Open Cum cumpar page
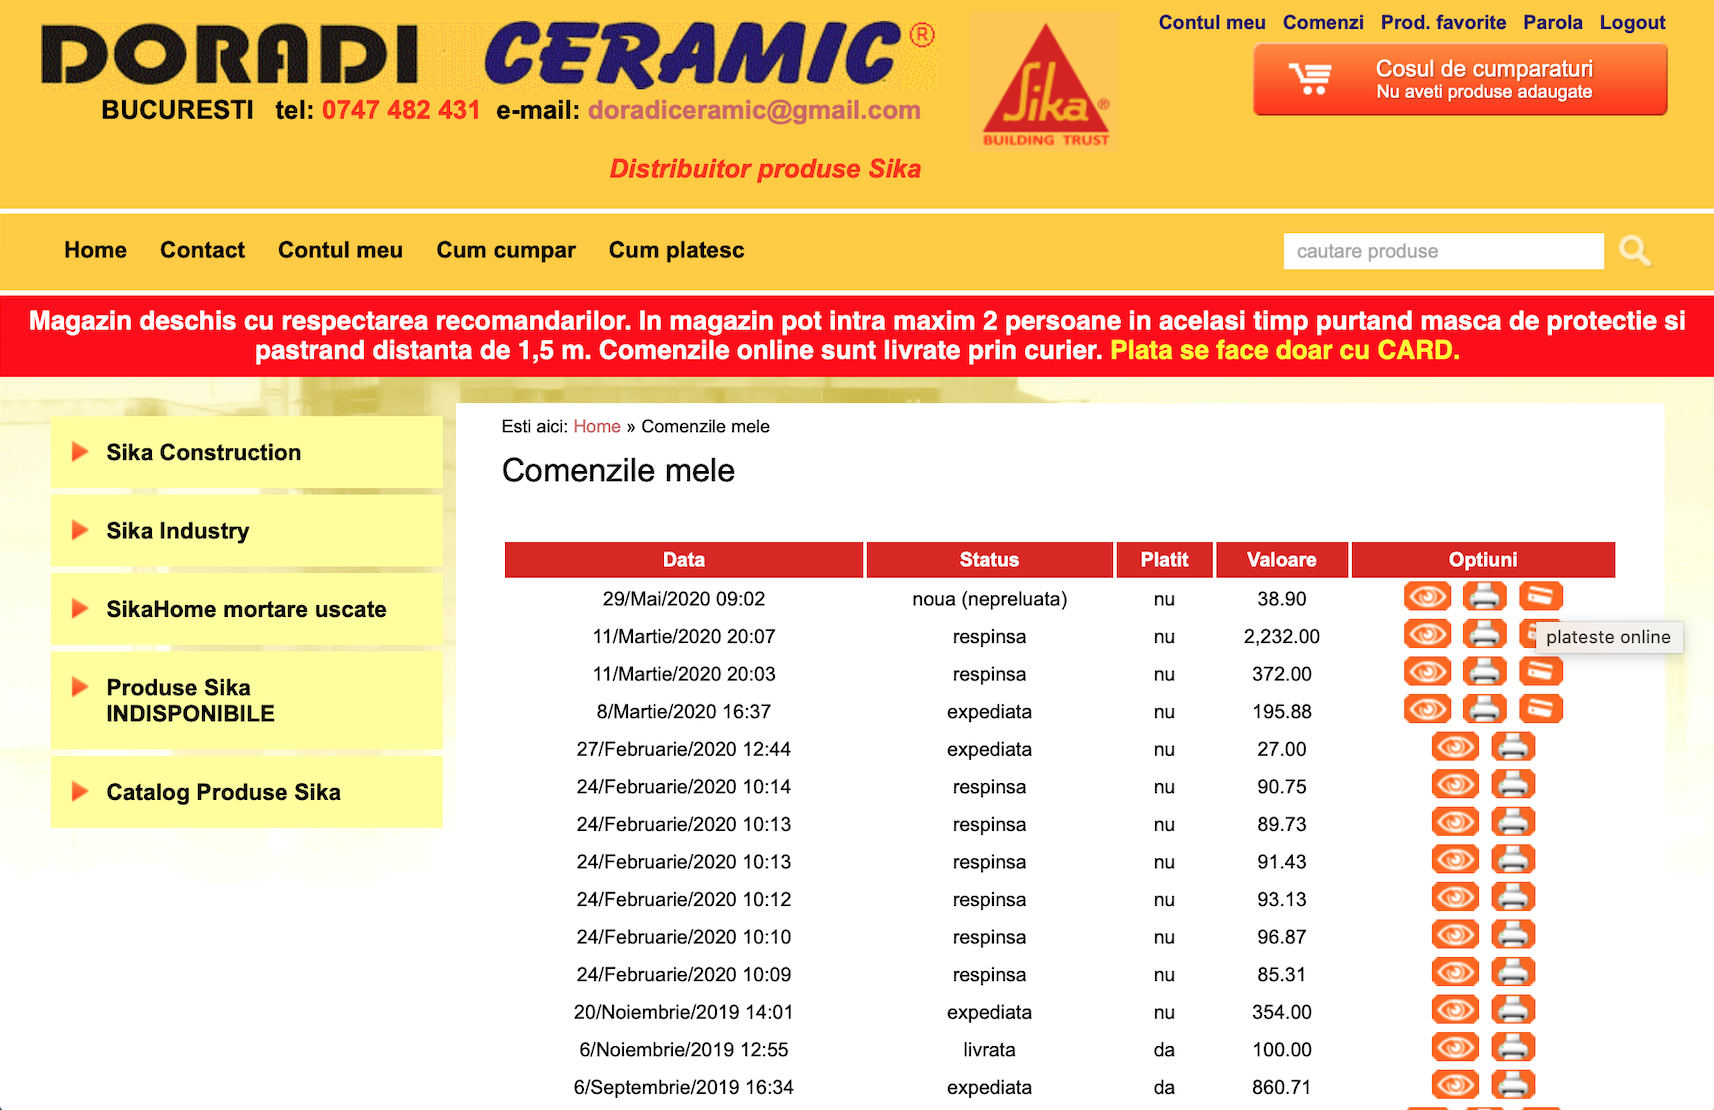1714x1110 pixels. 506,250
